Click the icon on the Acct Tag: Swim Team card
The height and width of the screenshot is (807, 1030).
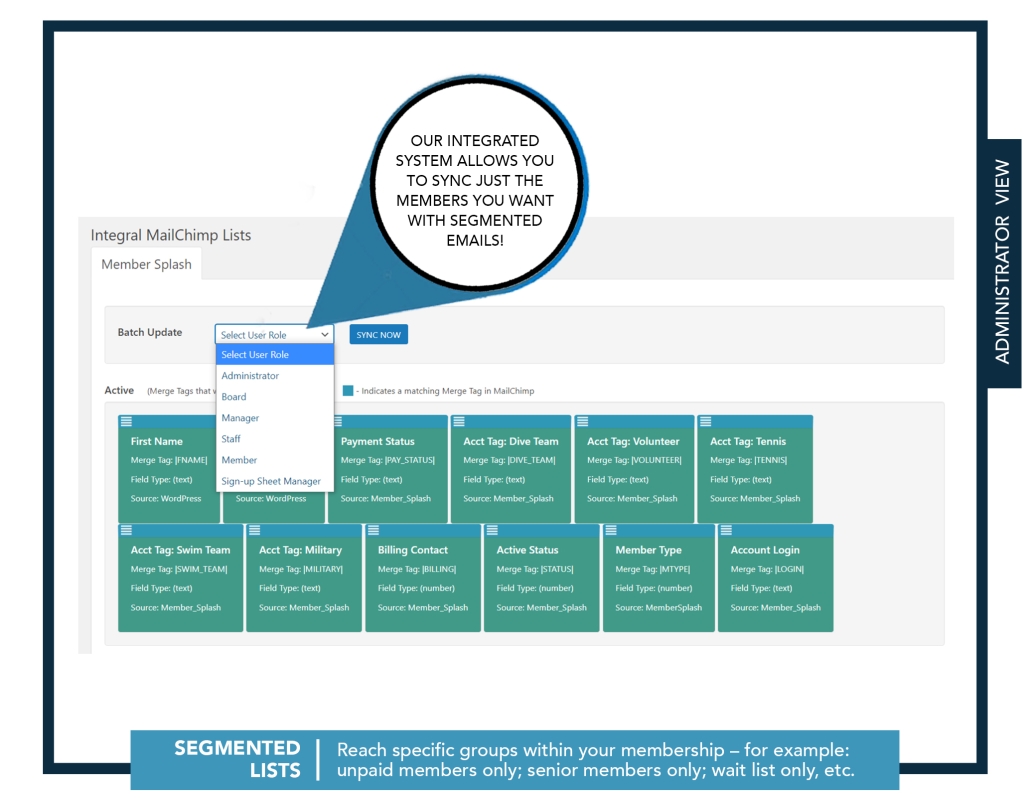pos(126,532)
